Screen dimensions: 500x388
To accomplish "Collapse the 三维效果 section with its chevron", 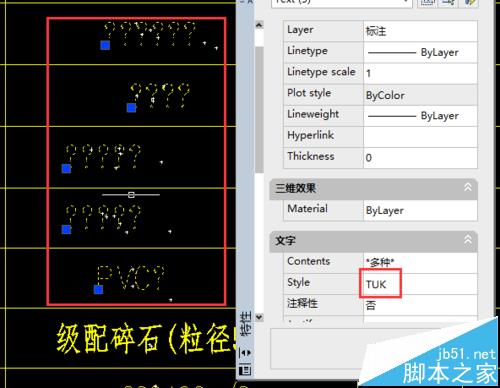I will click(x=468, y=187).
